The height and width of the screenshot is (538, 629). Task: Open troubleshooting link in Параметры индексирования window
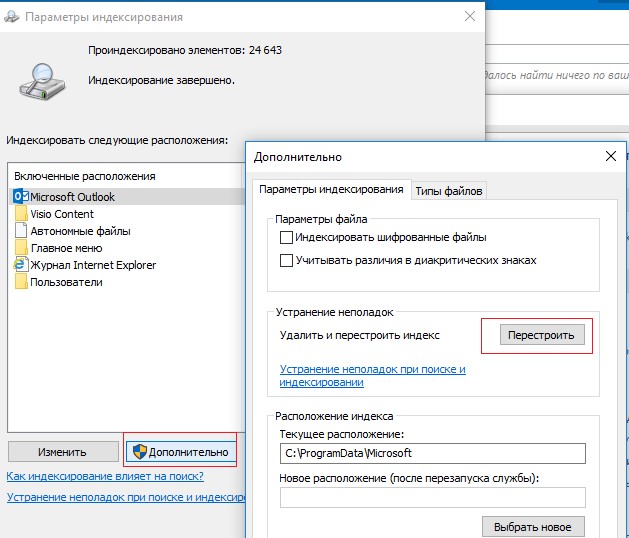coord(126,497)
